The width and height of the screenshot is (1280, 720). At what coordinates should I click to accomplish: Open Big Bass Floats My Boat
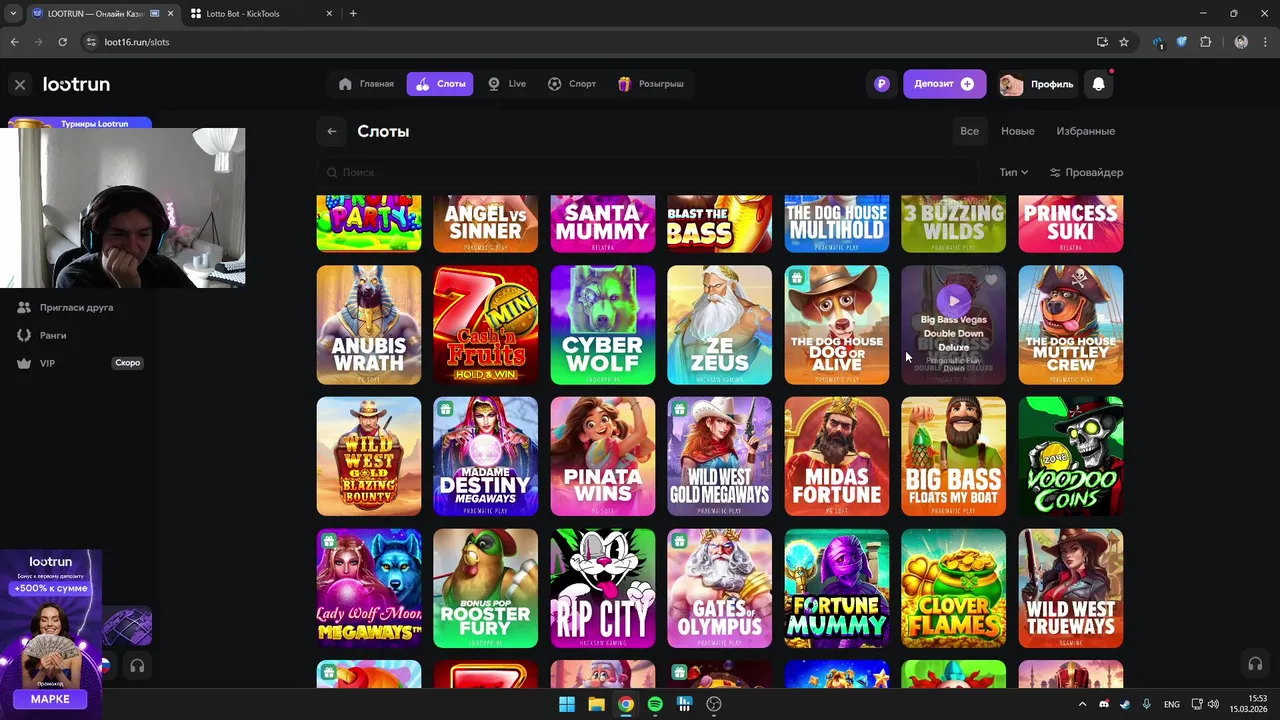coord(954,457)
